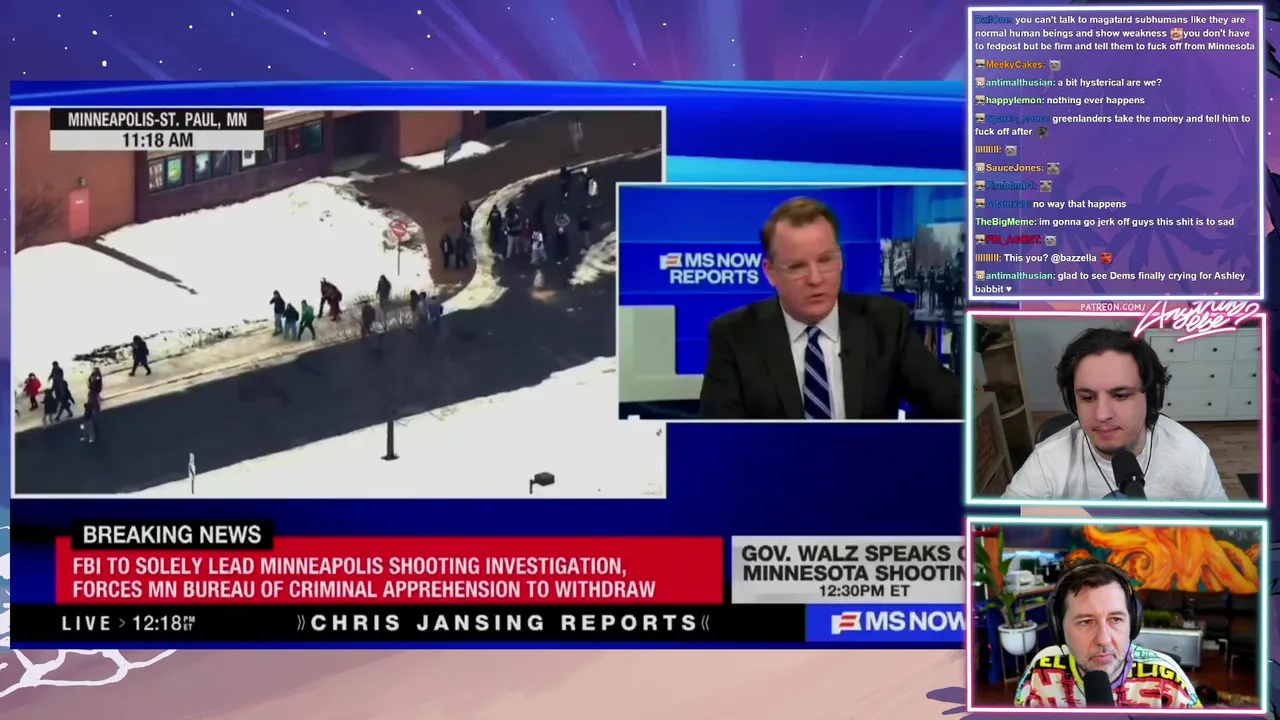Image resolution: width=1280 pixels, height=720 pixels.
Task: Click the happylemon username
Action: click(1014, 101)
